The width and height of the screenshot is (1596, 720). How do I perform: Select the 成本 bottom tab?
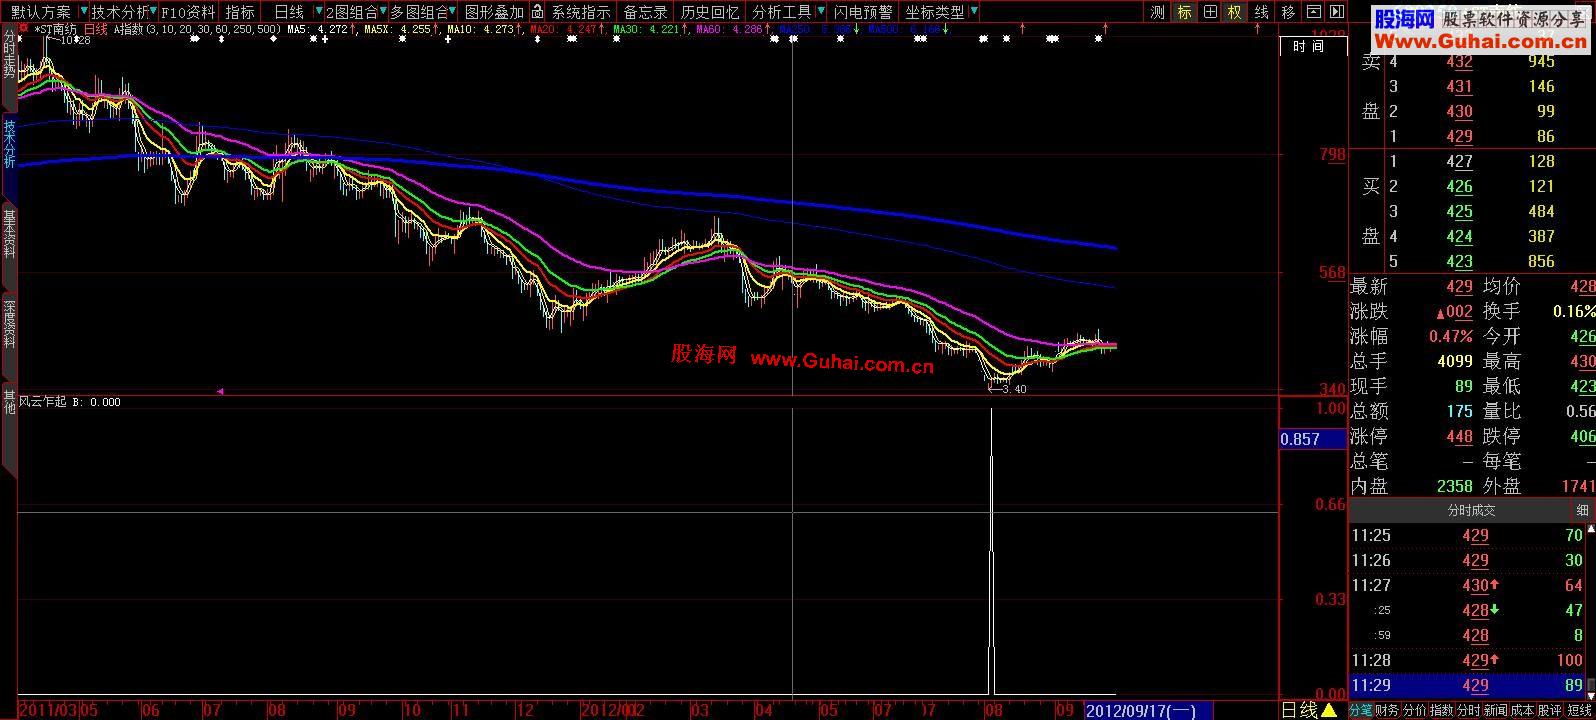click(1522, 710)
